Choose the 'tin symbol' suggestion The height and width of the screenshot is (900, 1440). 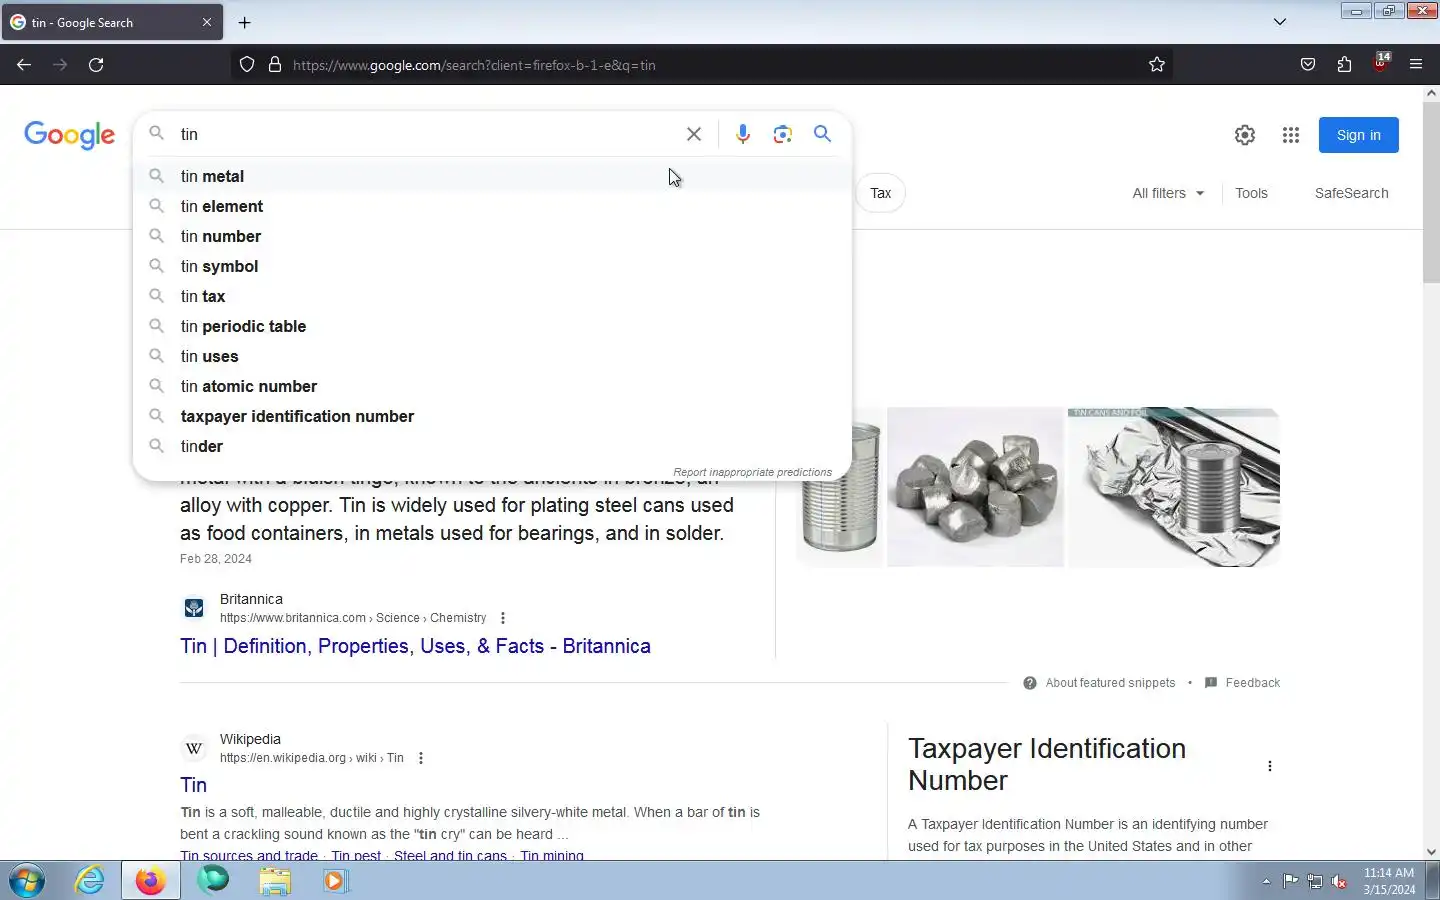click(492, 266)
